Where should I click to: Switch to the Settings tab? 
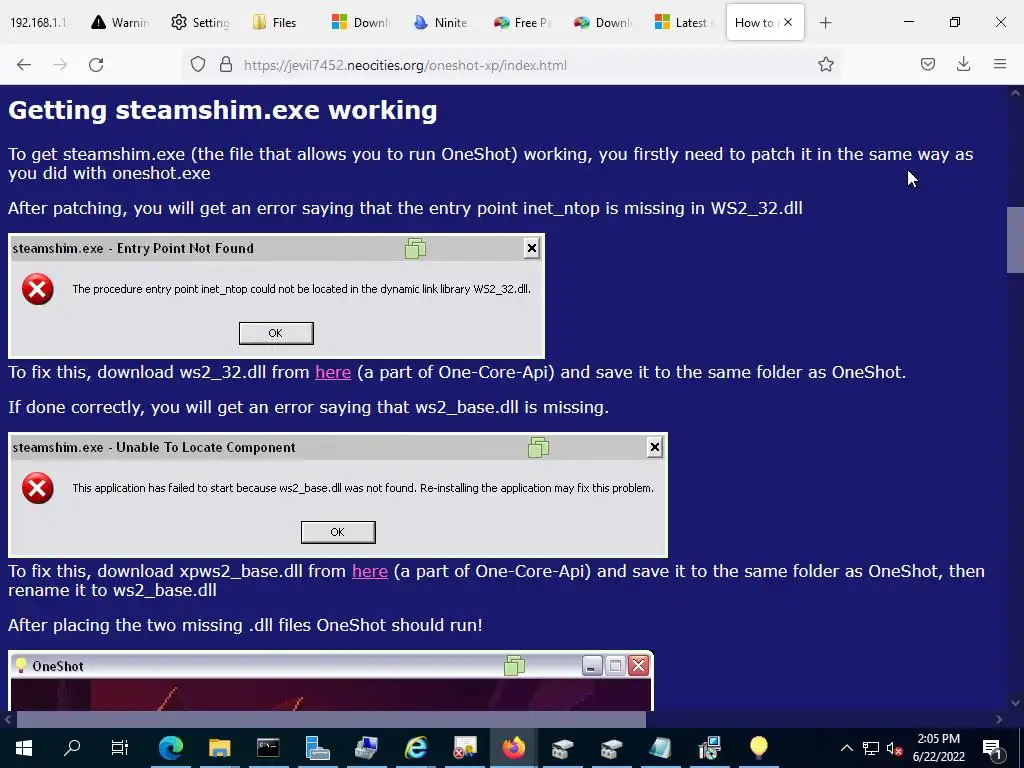tap(200, 23)
